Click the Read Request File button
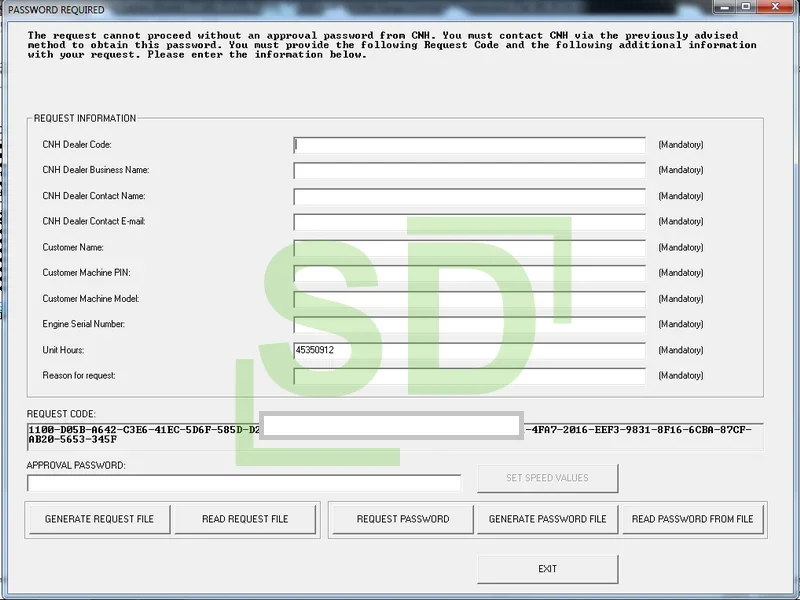This screenshot has width=800, height=600. click(245, 519)
